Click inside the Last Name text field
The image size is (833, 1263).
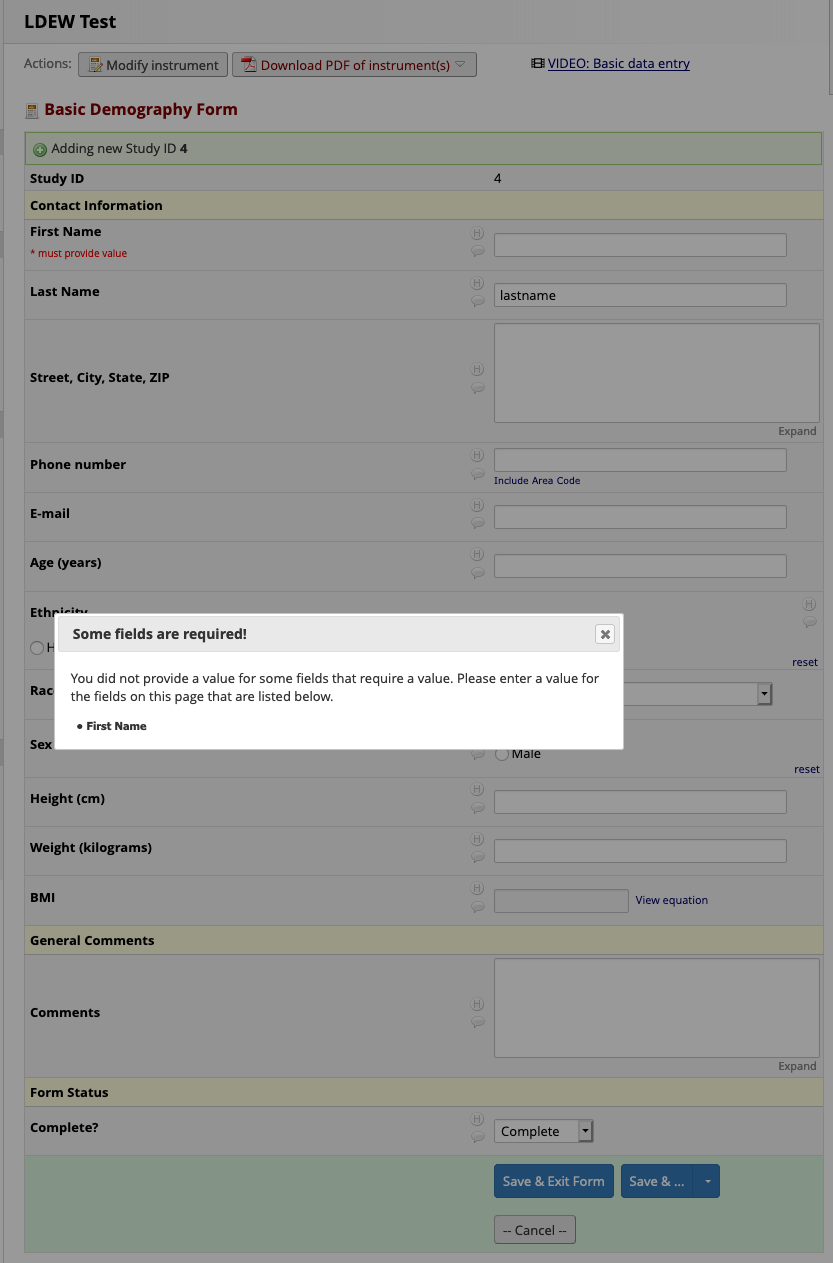(639, 294)
